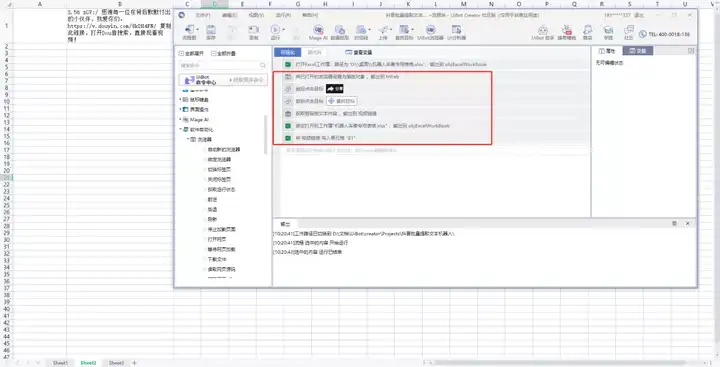Collapse the 浏览器 tree node
This screenshot has height=367, width=720.
(187, 139)
